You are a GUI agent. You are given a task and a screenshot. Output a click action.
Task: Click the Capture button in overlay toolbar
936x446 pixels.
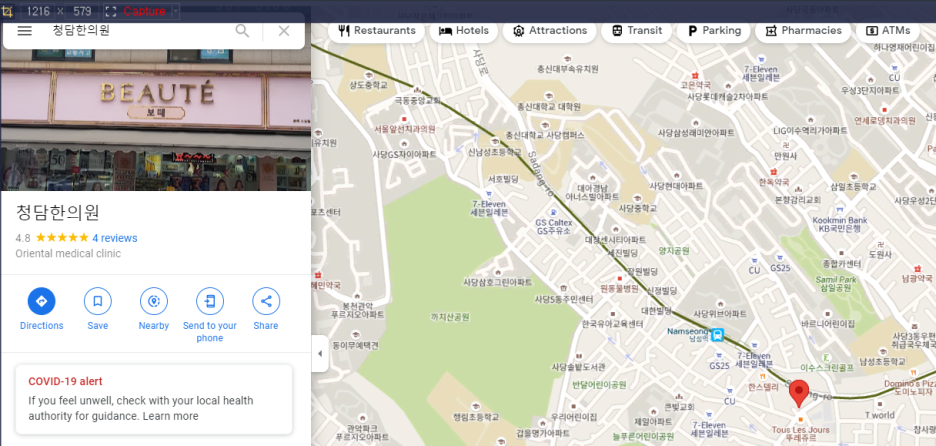tap(143, 11)
